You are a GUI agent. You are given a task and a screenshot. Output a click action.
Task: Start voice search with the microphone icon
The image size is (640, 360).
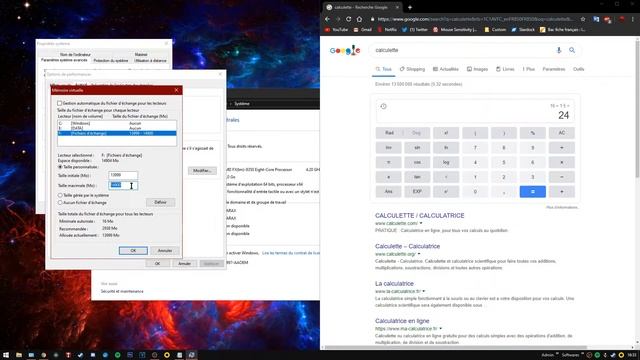click(559, 50)
